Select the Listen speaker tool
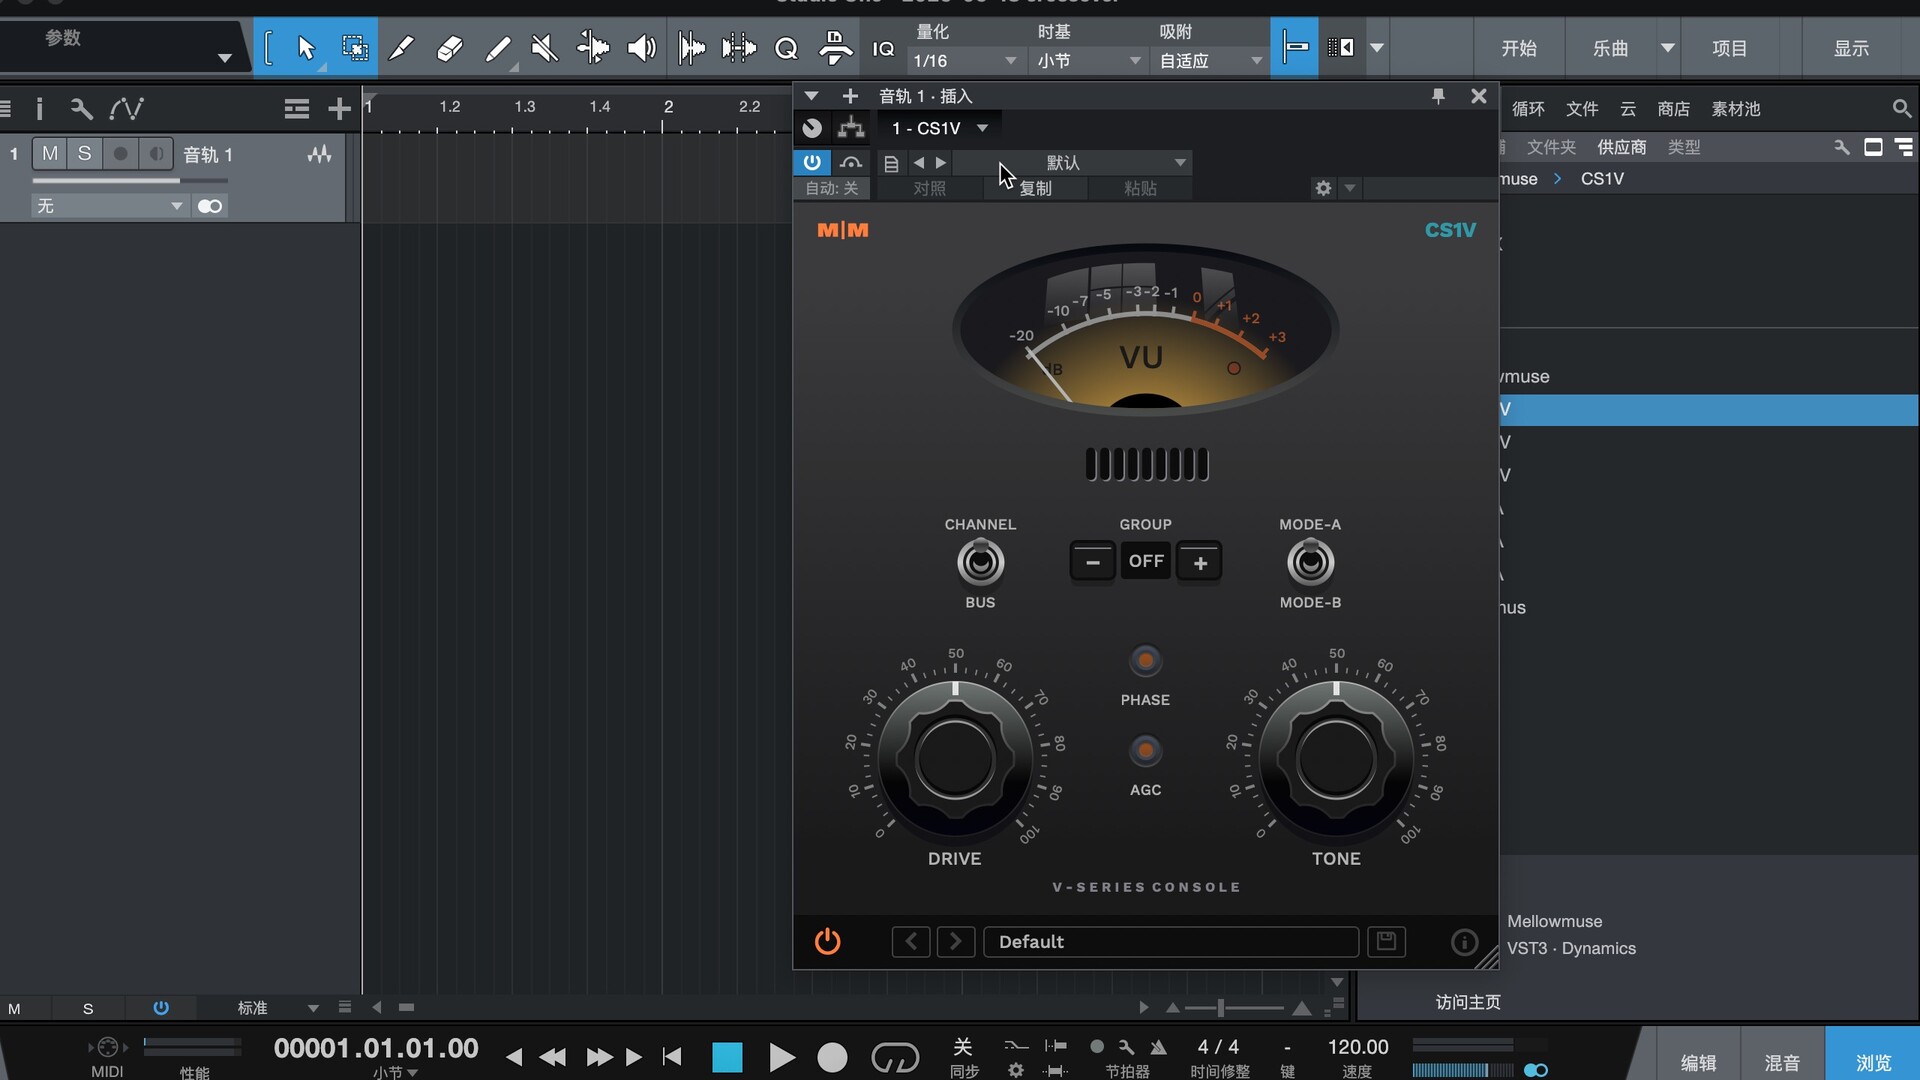1920x1080 pixels. [641, 48]
